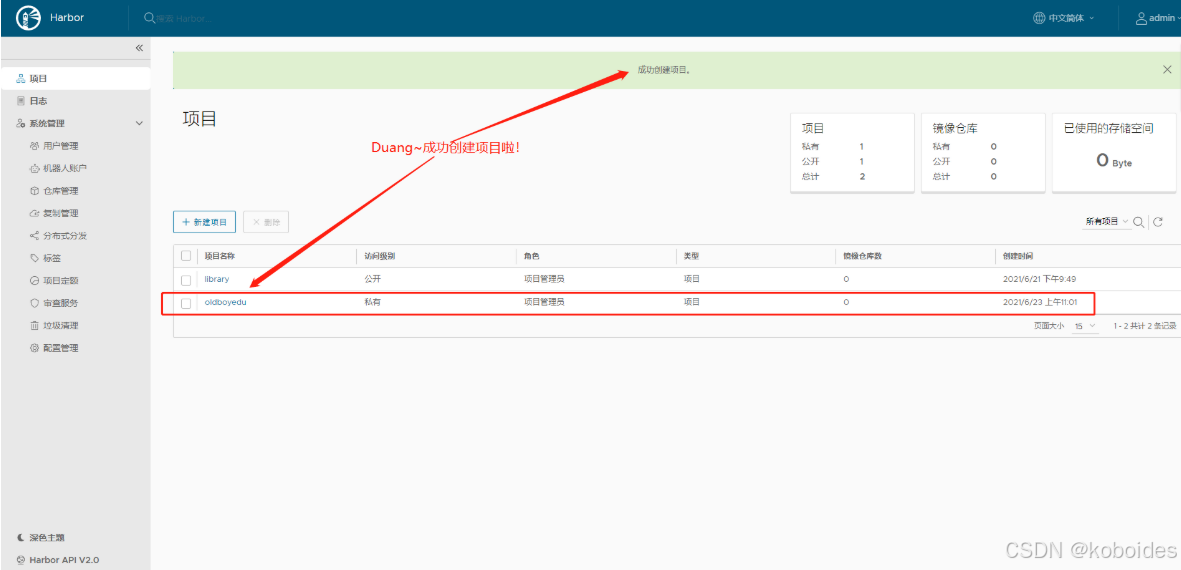
Task: Click the 仓库管理 registries cube icon
Action: [34, 191]
